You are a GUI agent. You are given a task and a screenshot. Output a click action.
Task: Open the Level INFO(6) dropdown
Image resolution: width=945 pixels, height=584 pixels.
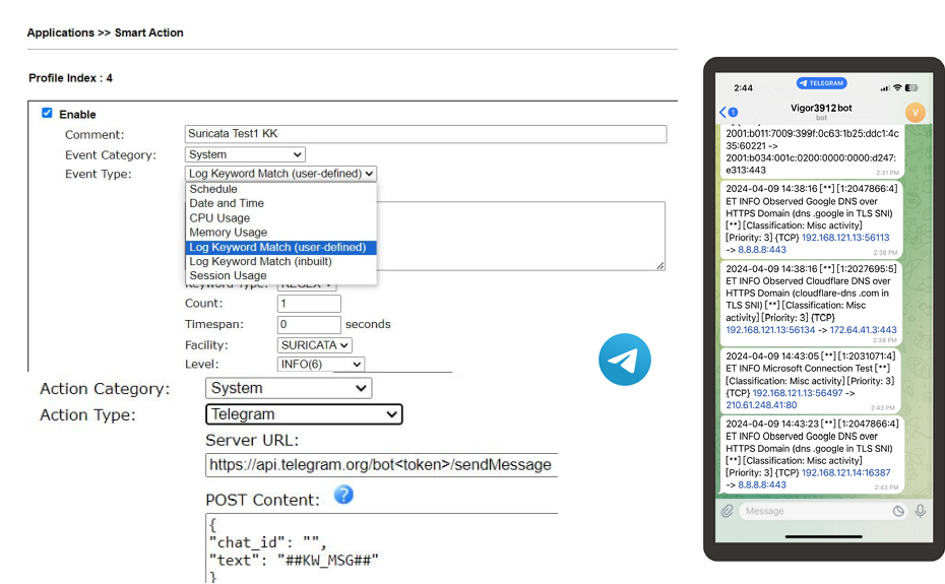click(x=321, y=365)
